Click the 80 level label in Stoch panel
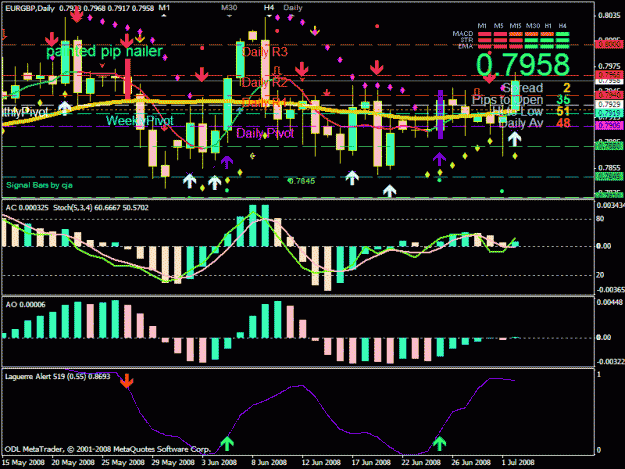The image size is (625, 469). [x=600, y=219]
